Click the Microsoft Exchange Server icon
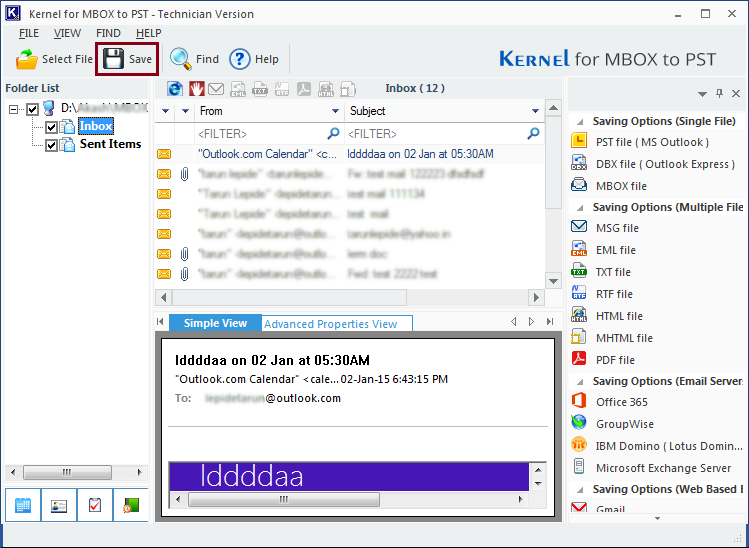This screenshot has height=548, width=749. 579,467
